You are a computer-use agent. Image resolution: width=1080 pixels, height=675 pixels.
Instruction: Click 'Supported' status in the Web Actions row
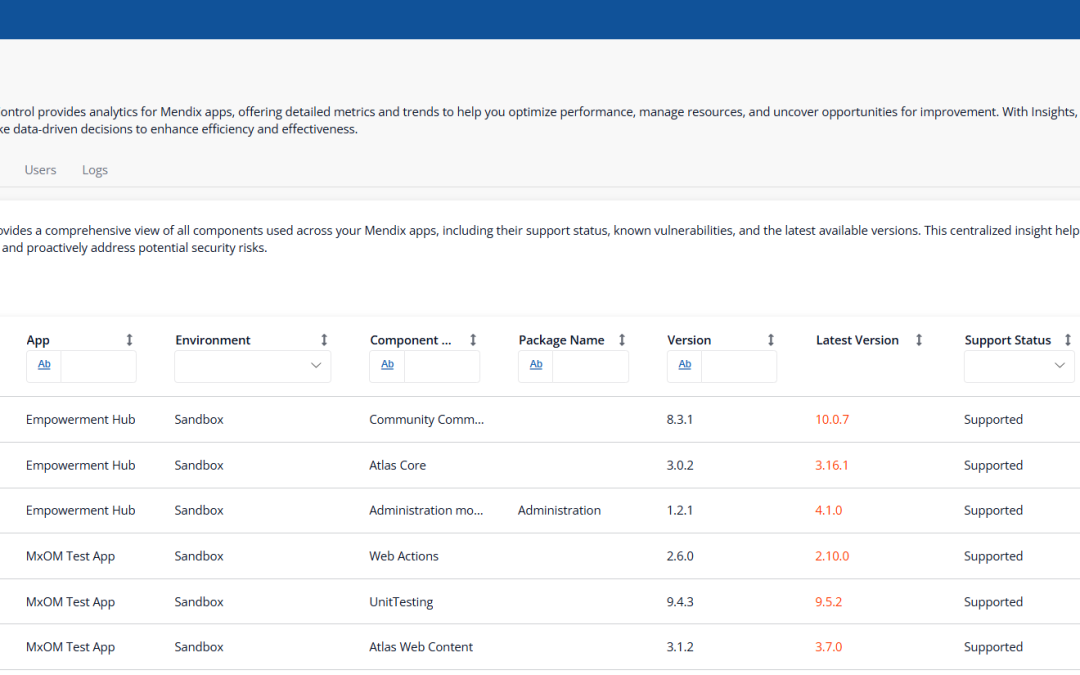tap(993, 556)
